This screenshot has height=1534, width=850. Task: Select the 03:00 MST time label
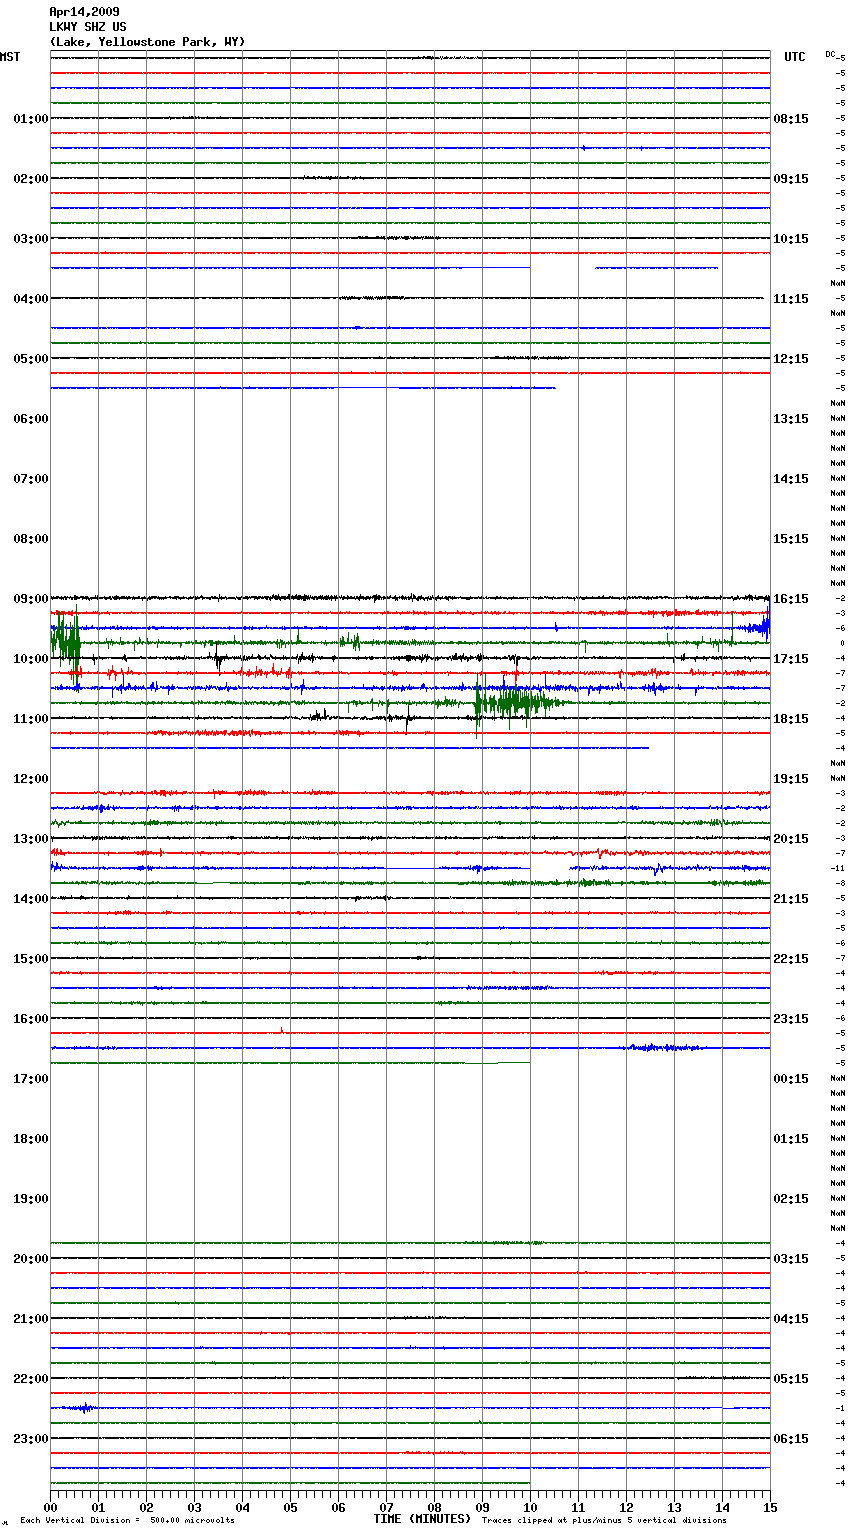(31, 239)
